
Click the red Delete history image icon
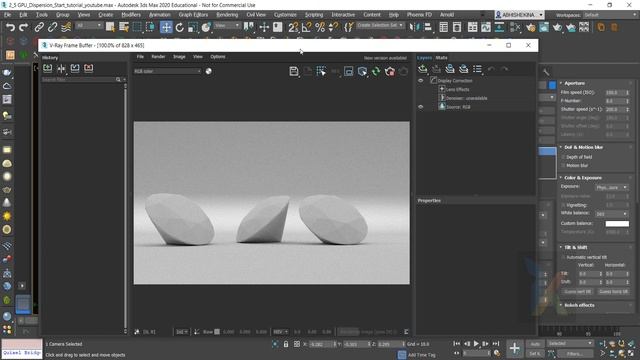coord(89,68)
